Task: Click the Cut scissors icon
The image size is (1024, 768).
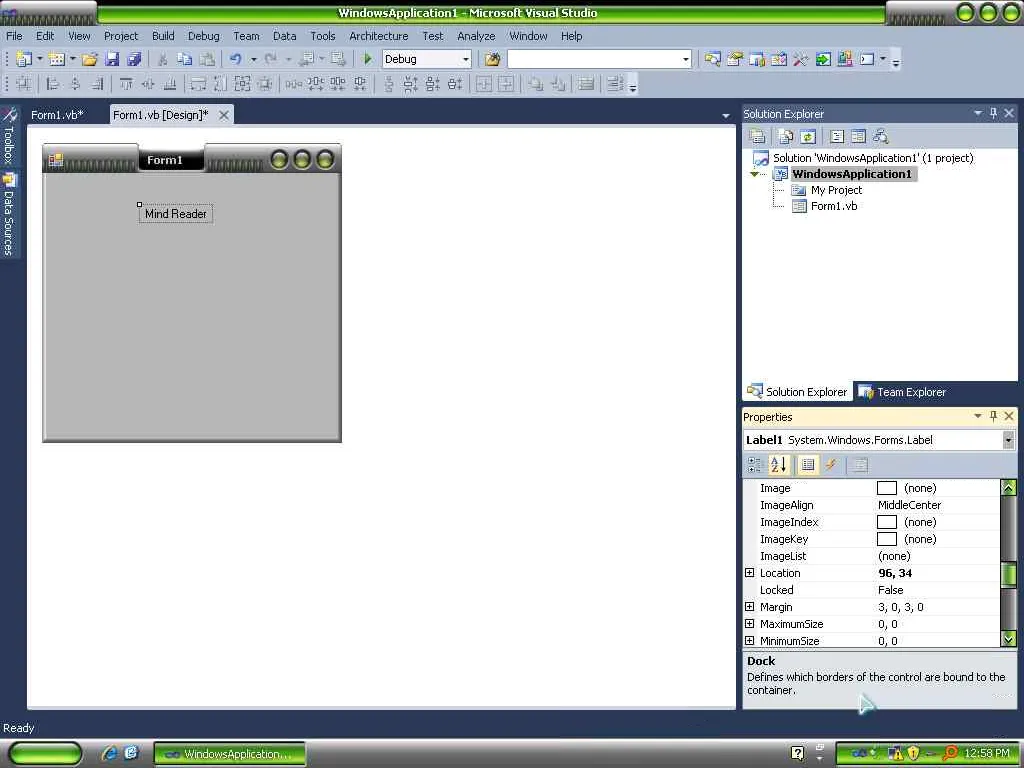Action: pyautogui.click(x=163, y=59)
